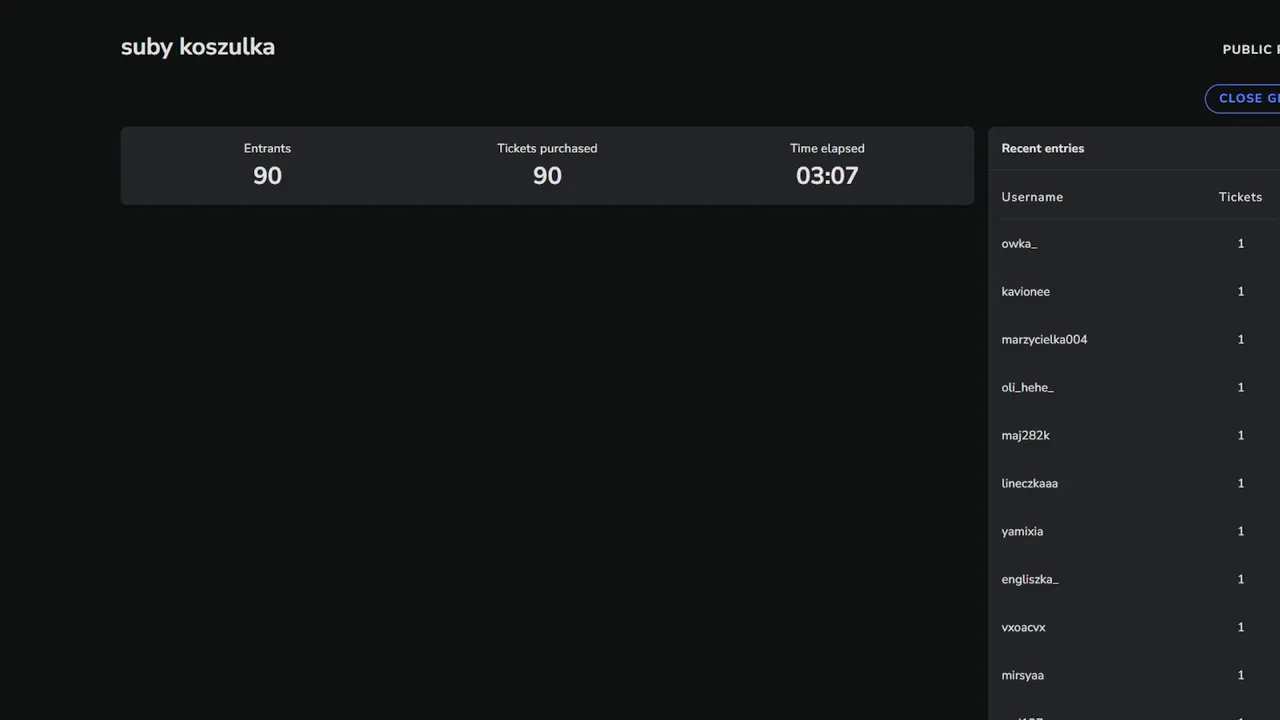The image size is (1280, 720).
Task: Open the marzycielka004 entry
Action: point(1044,340)
